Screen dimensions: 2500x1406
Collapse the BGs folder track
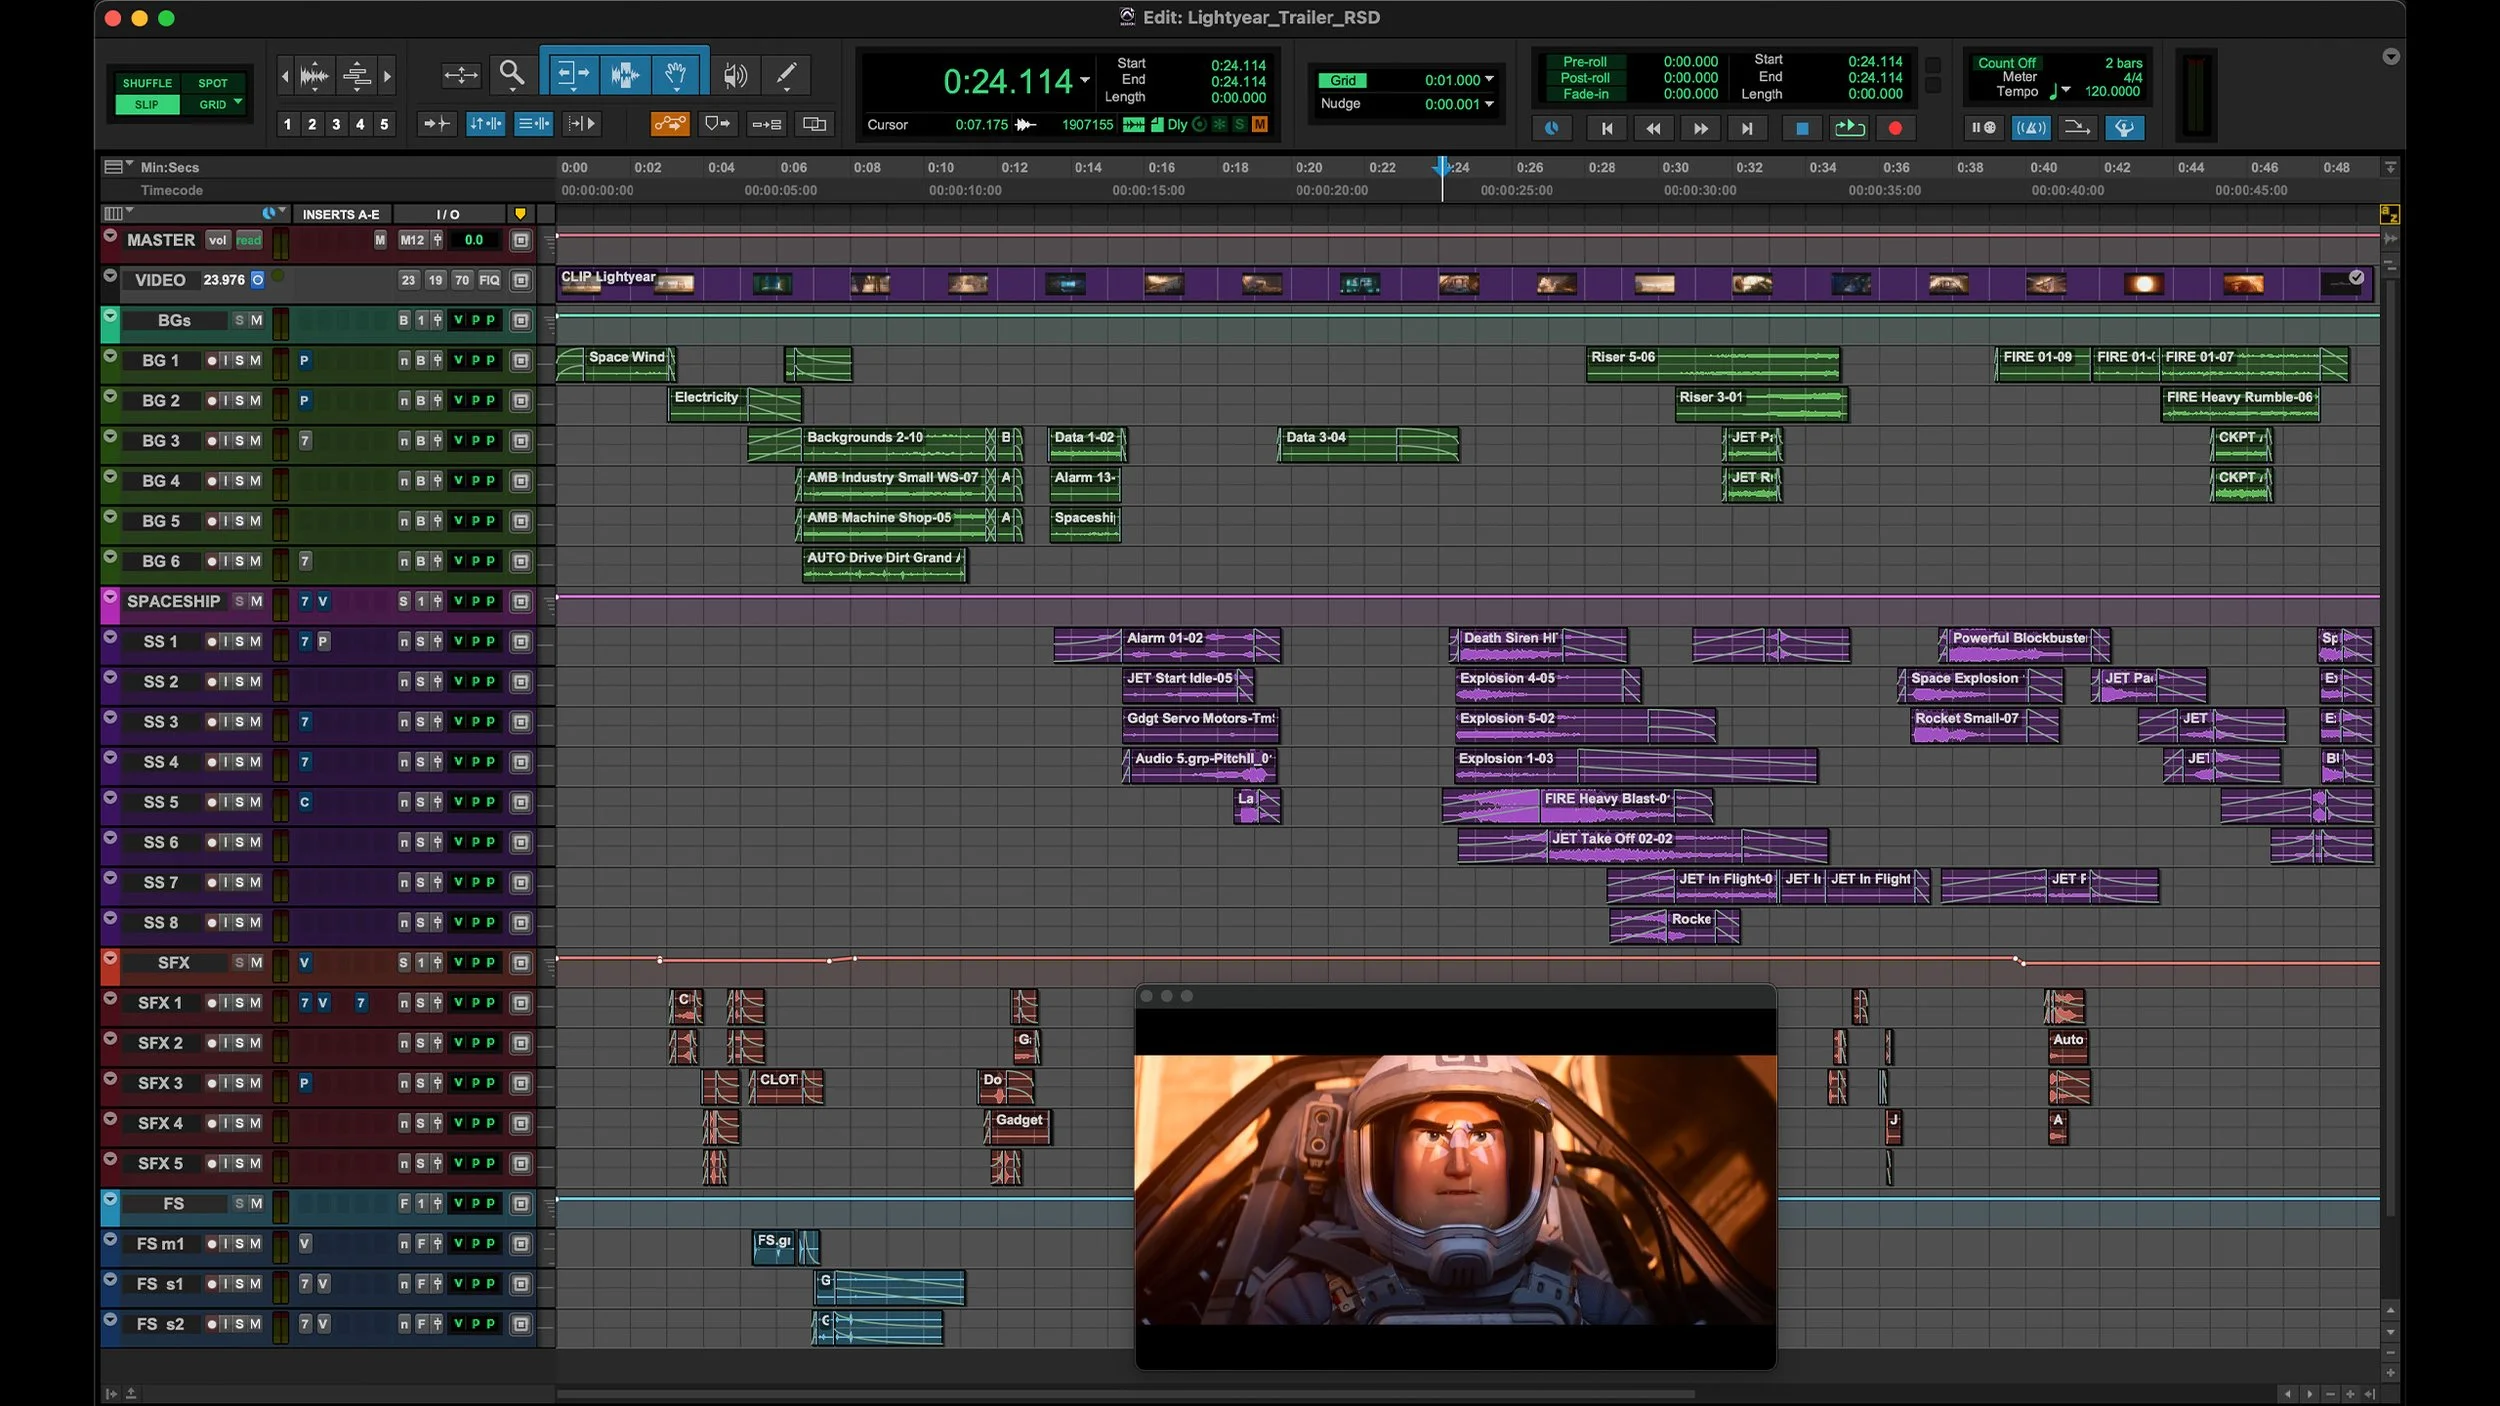[x=110, y=317]
